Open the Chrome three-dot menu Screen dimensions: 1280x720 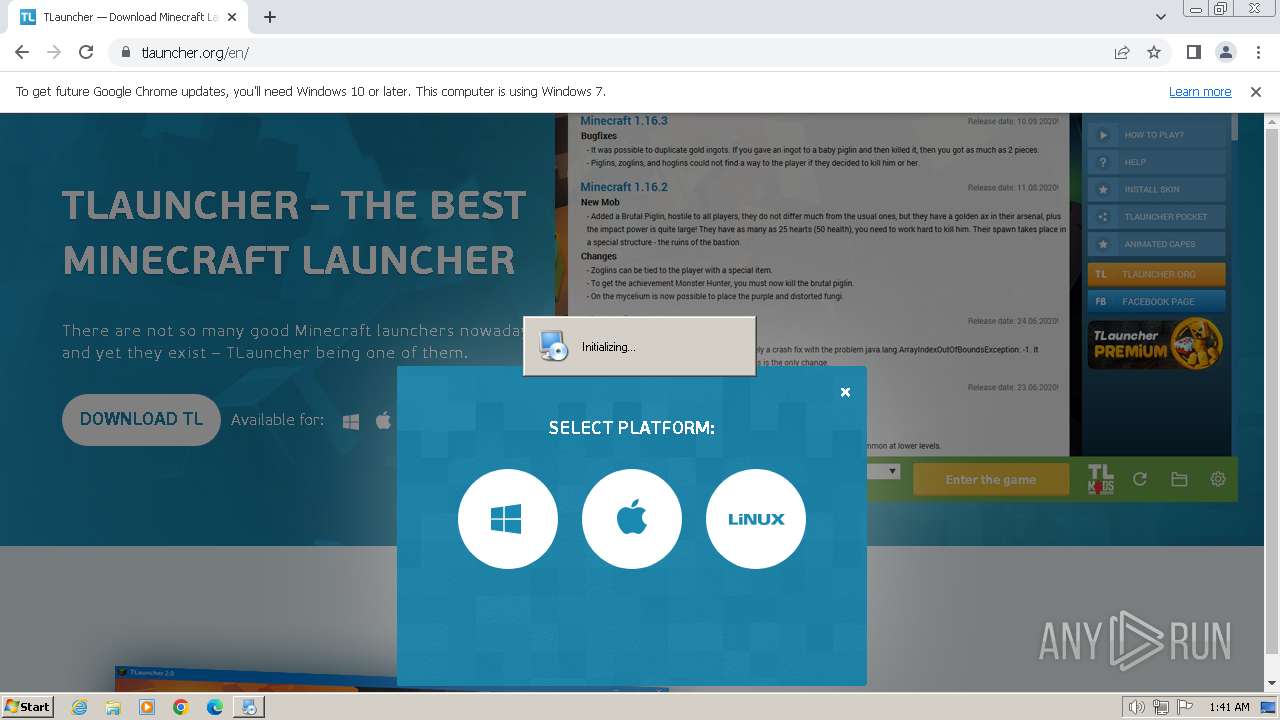[x=1257, y=52]
